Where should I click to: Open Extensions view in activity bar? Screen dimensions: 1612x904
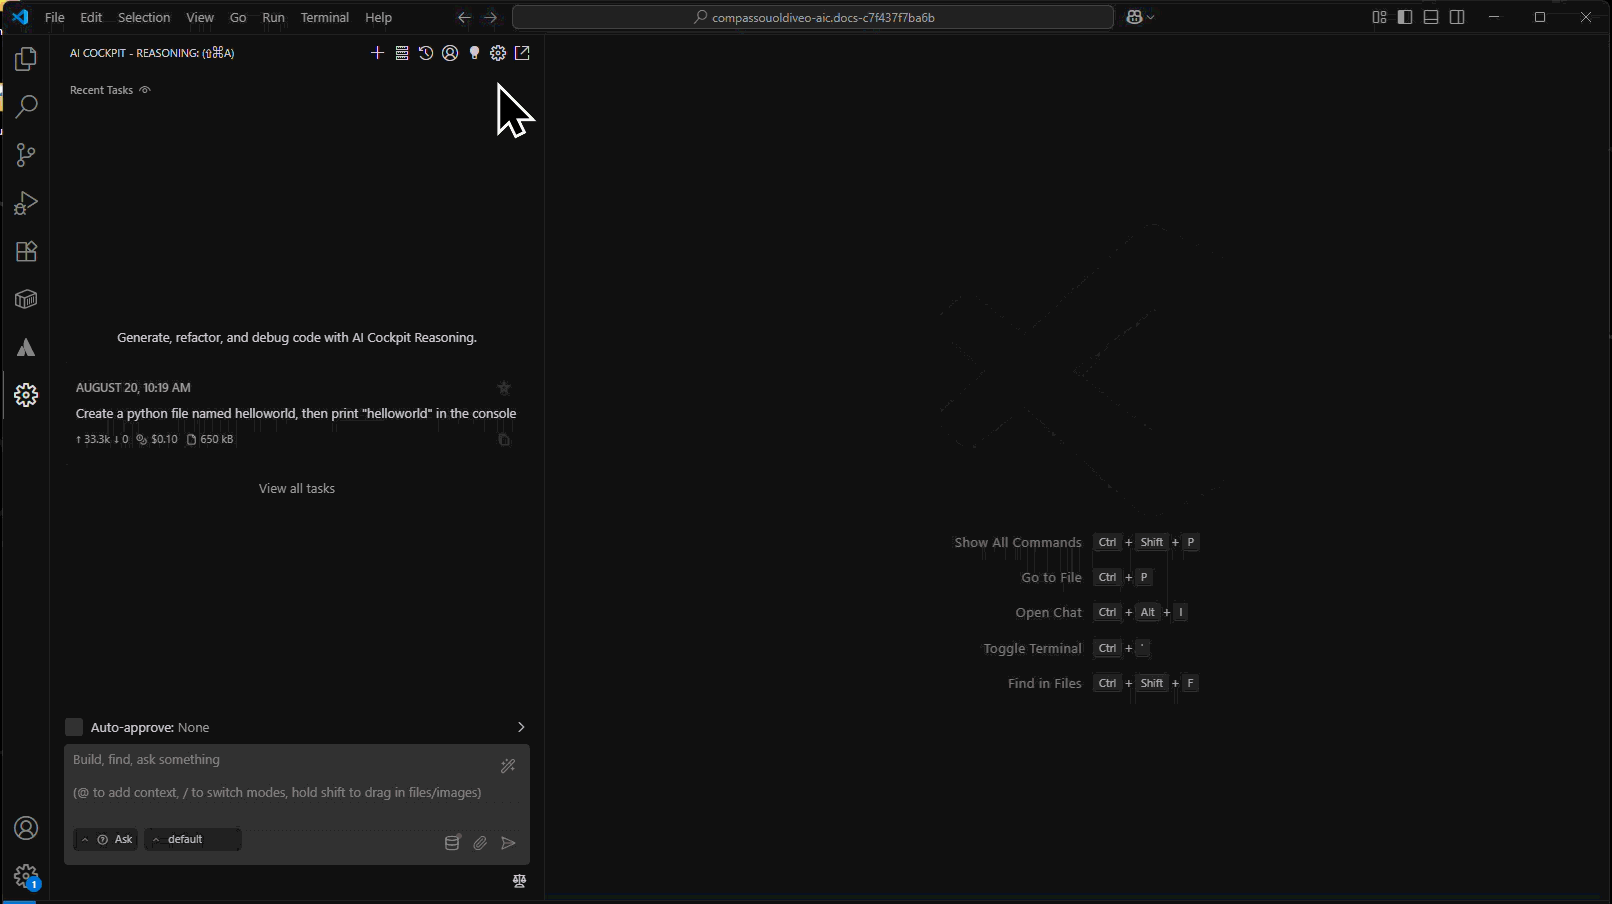pos(26,251)
